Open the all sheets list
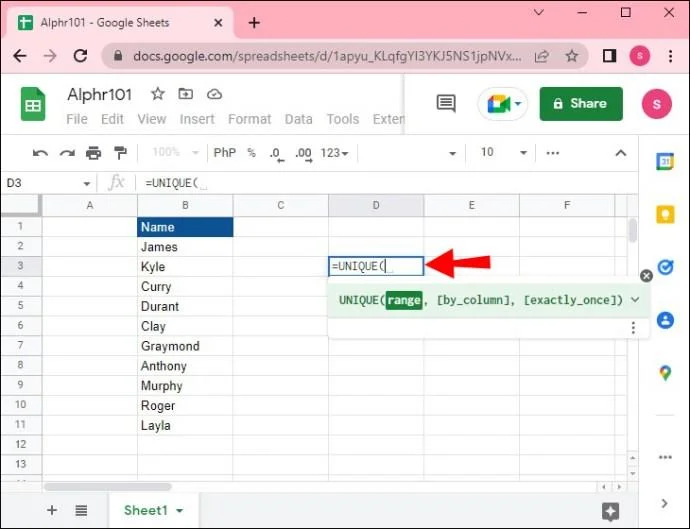This screenshot has width=690, height=529. 81,510
